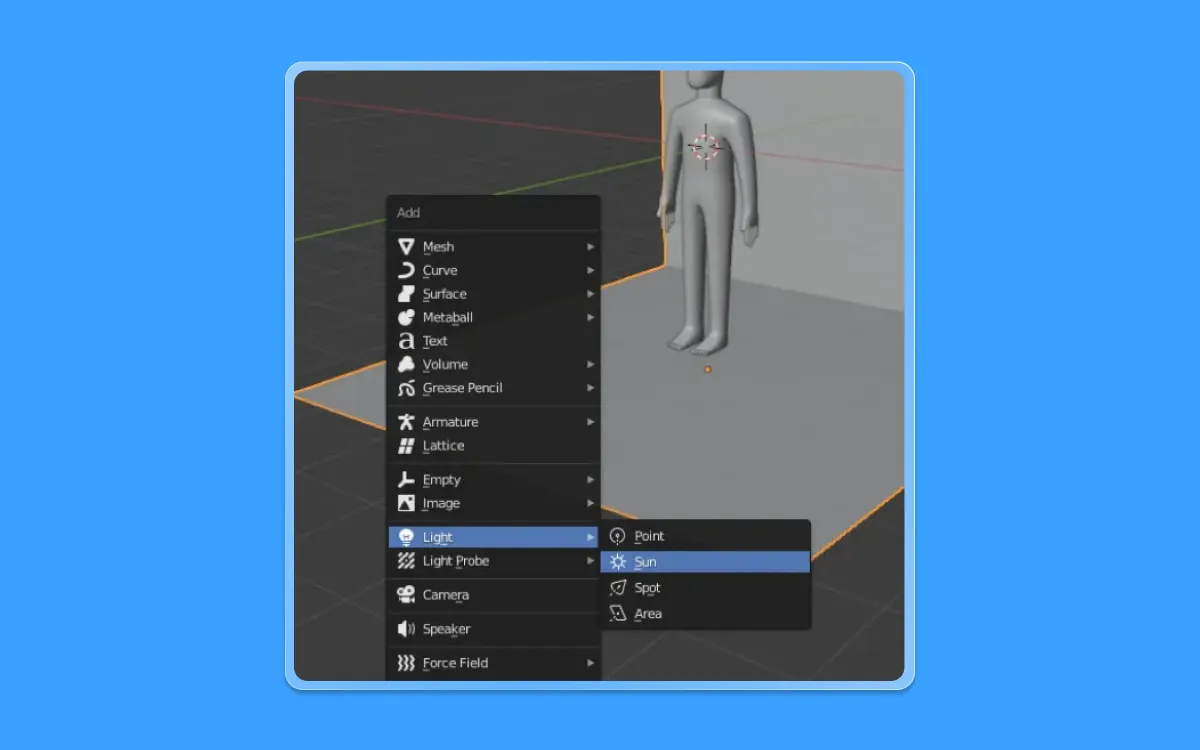This screenshot has width=1200, height=750.
Task: Expand the Light Probe submenu arrow
Action: (590, 561)
